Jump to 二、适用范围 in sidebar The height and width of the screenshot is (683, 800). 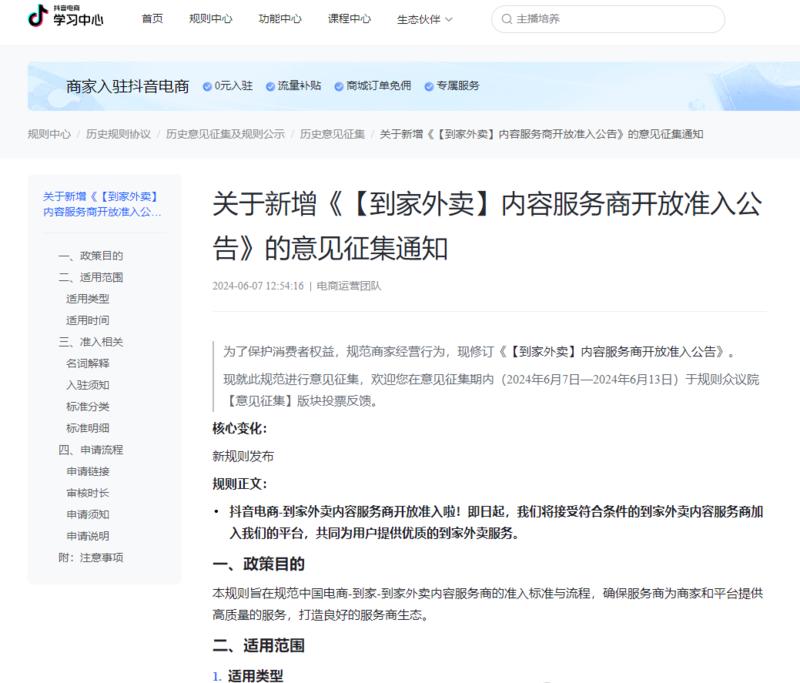(91, 277)
